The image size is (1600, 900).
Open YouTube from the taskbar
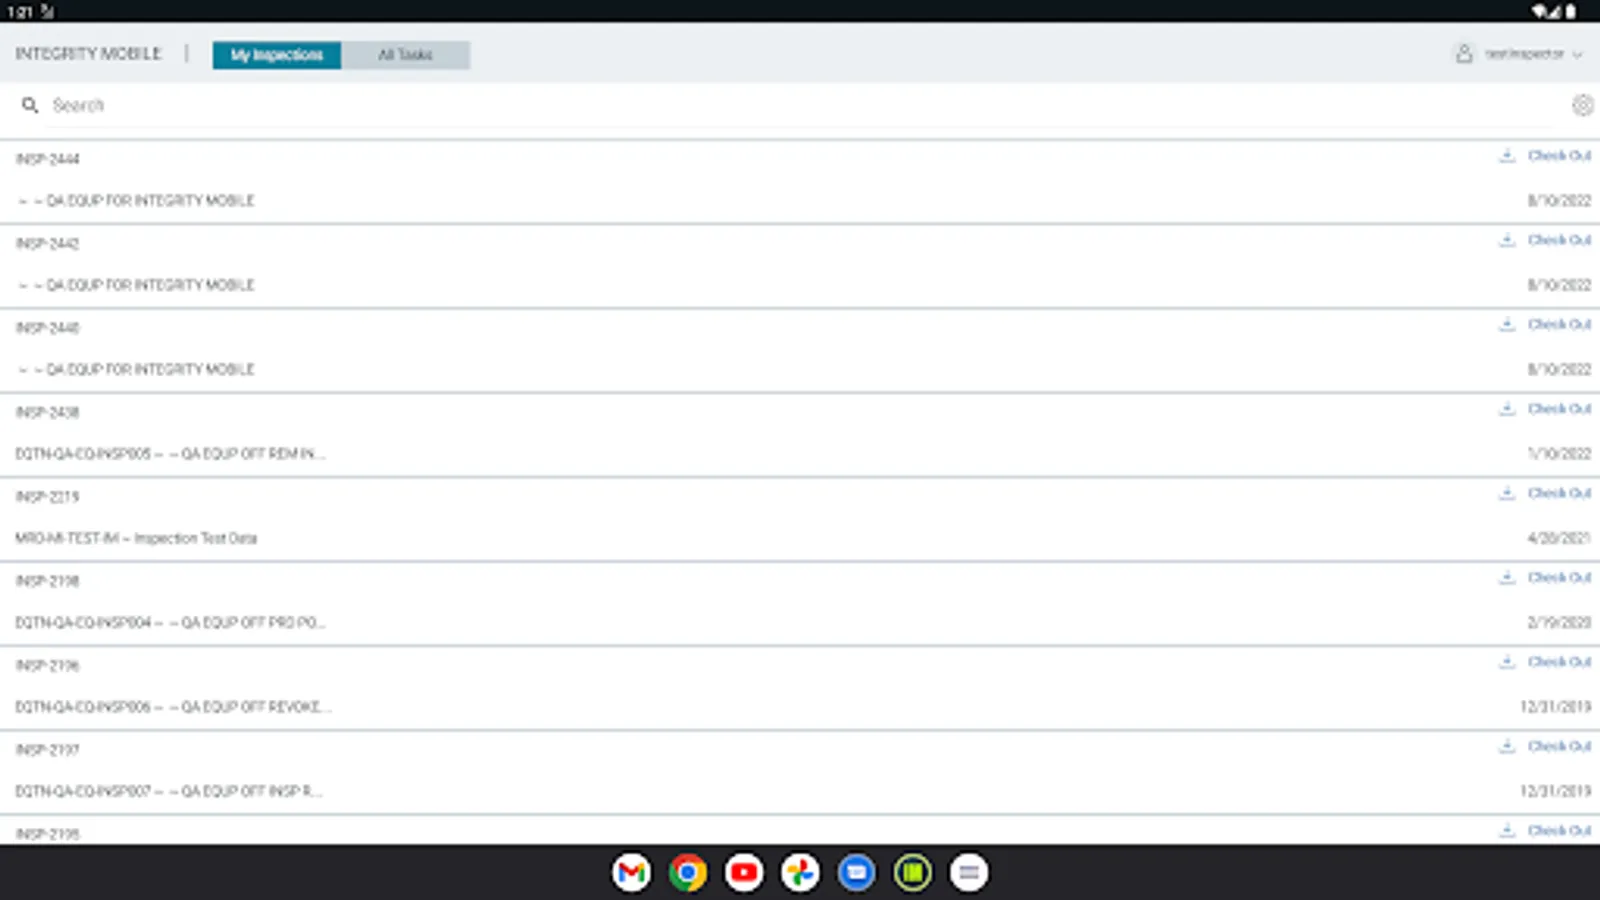tap(744, 872)
